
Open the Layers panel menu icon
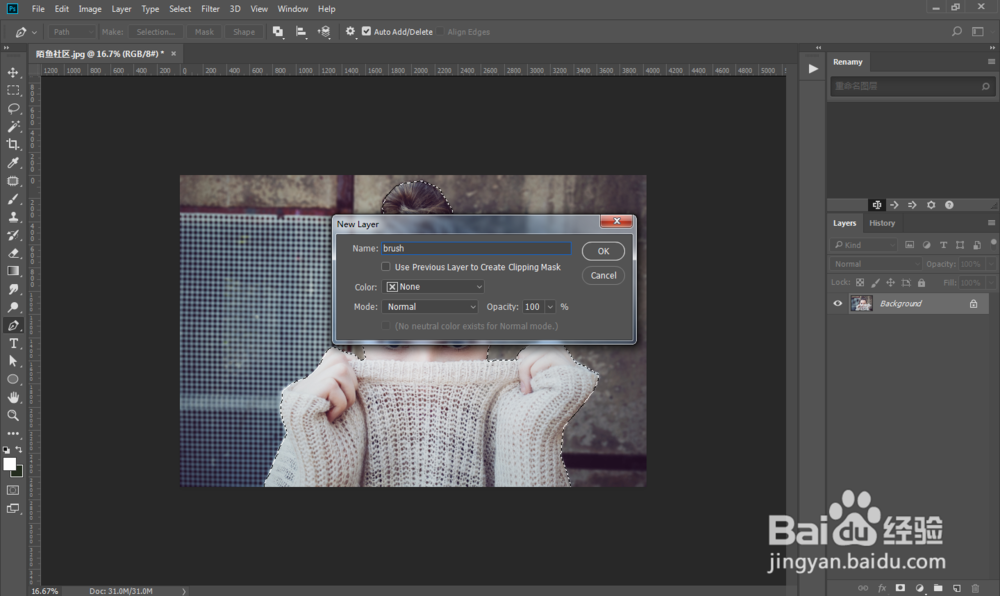tap(991, 222)
